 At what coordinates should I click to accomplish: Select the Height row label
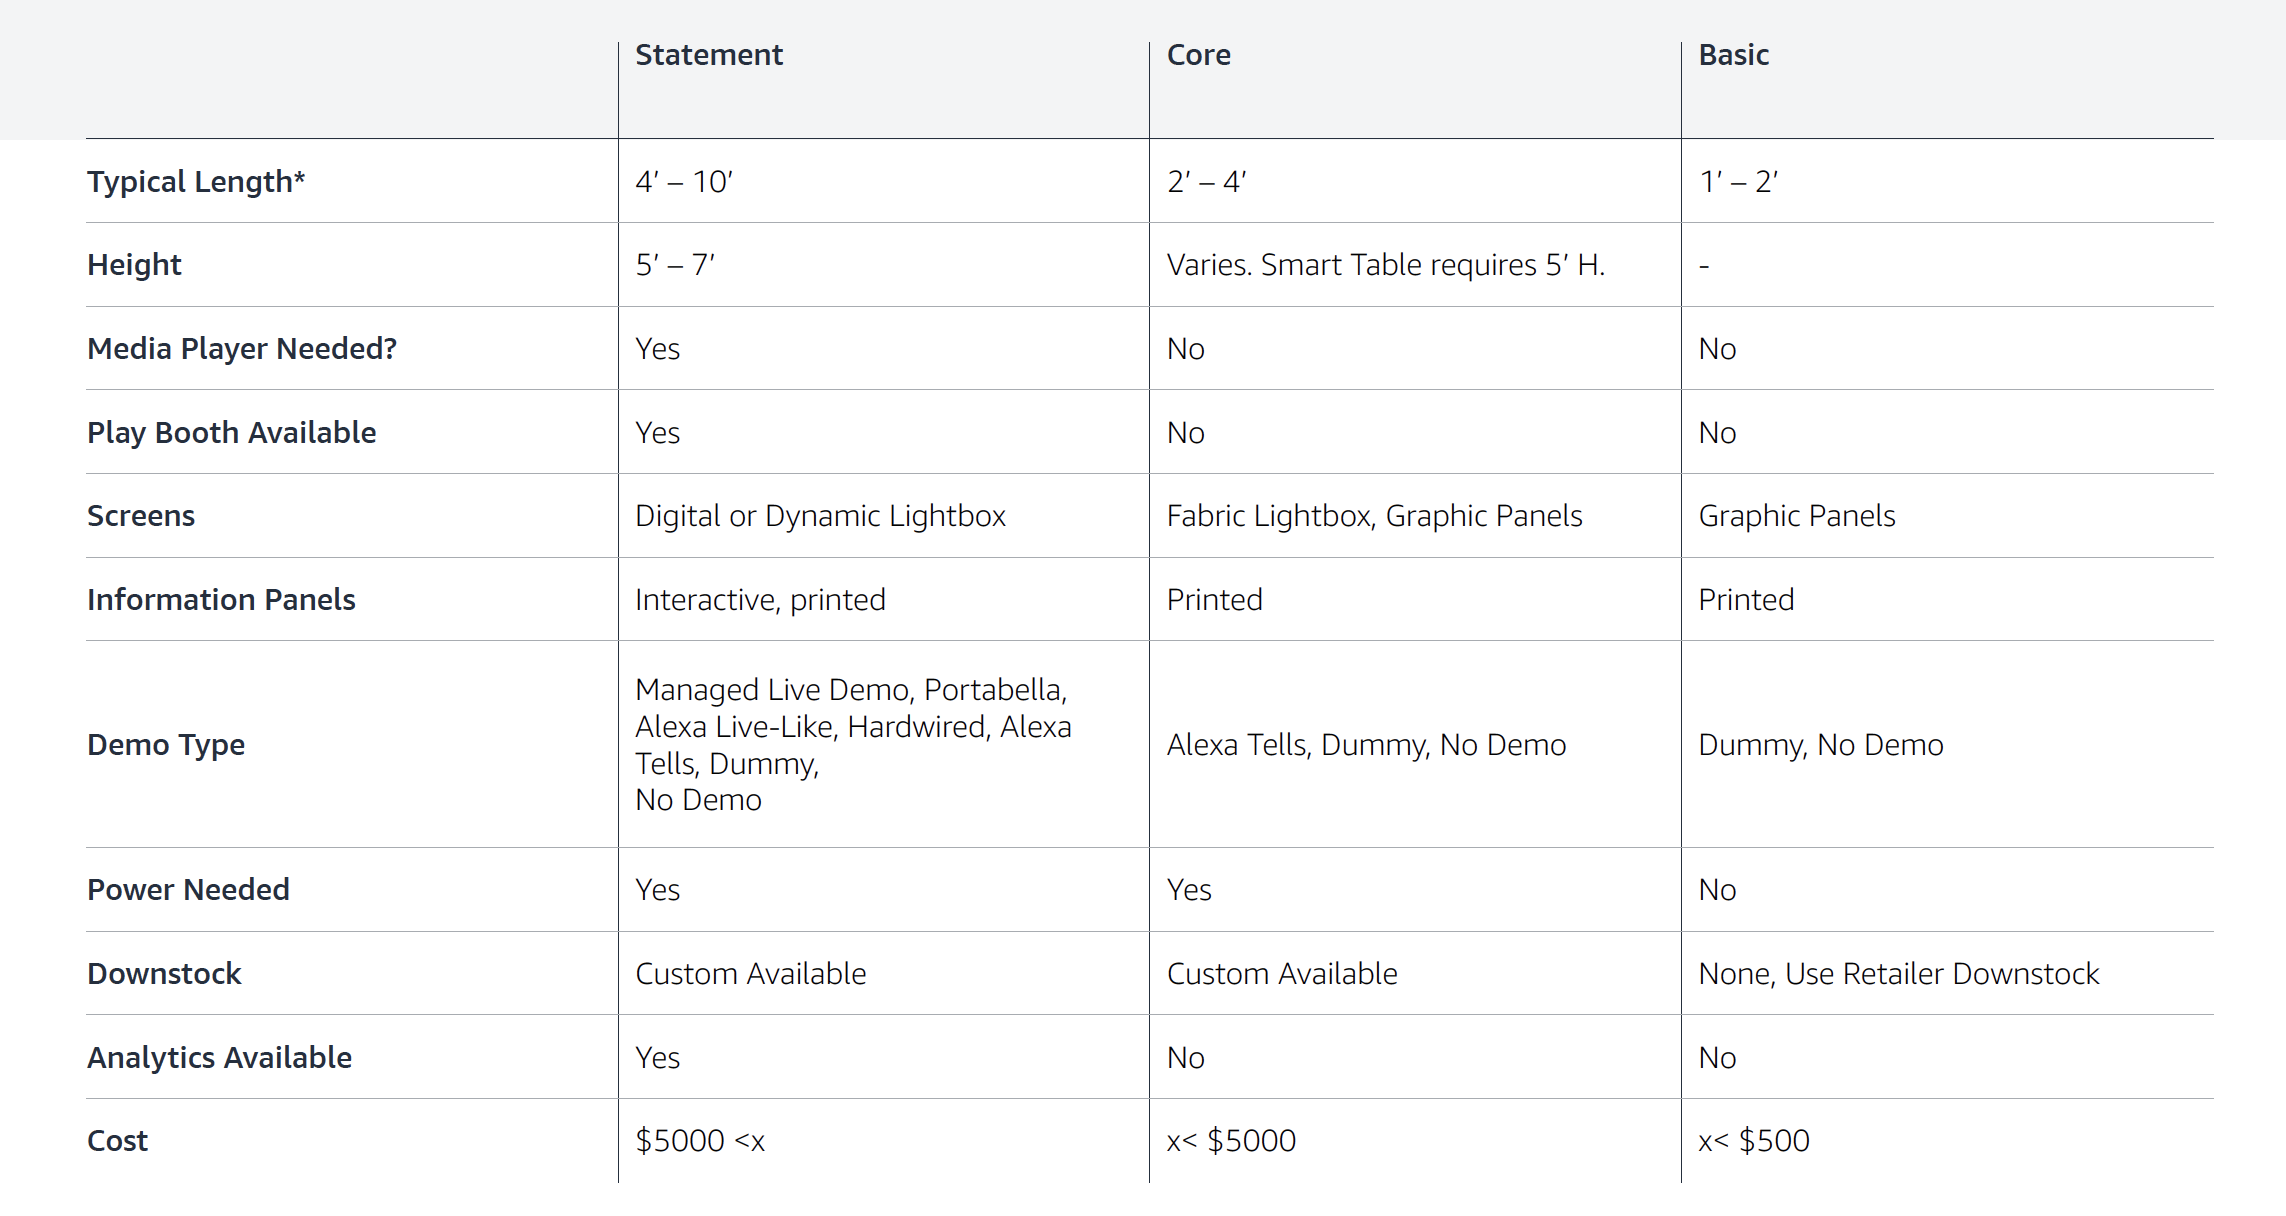134,265
